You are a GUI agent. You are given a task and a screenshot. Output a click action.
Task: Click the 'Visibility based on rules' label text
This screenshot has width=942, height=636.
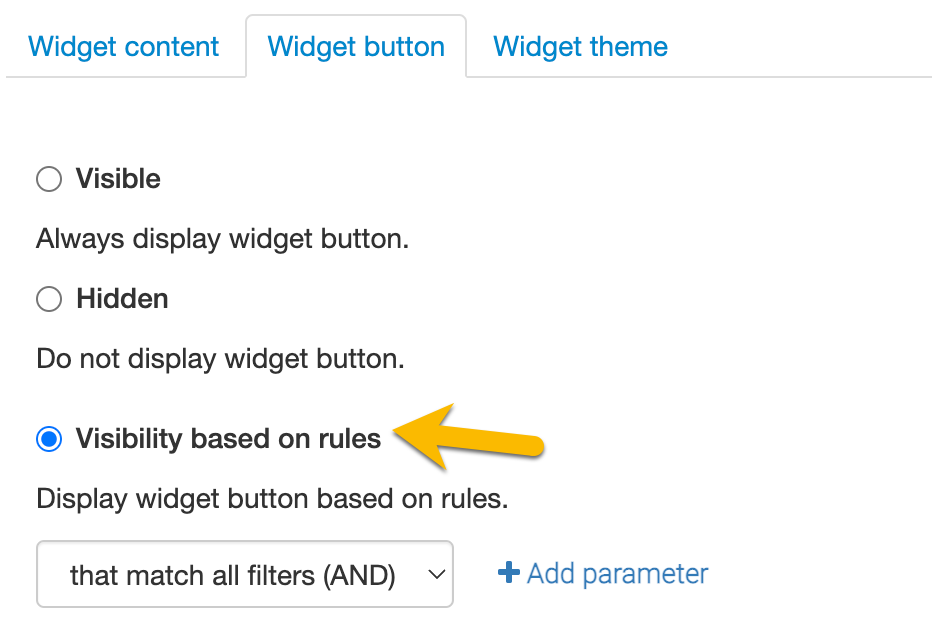tap(228, 439)
